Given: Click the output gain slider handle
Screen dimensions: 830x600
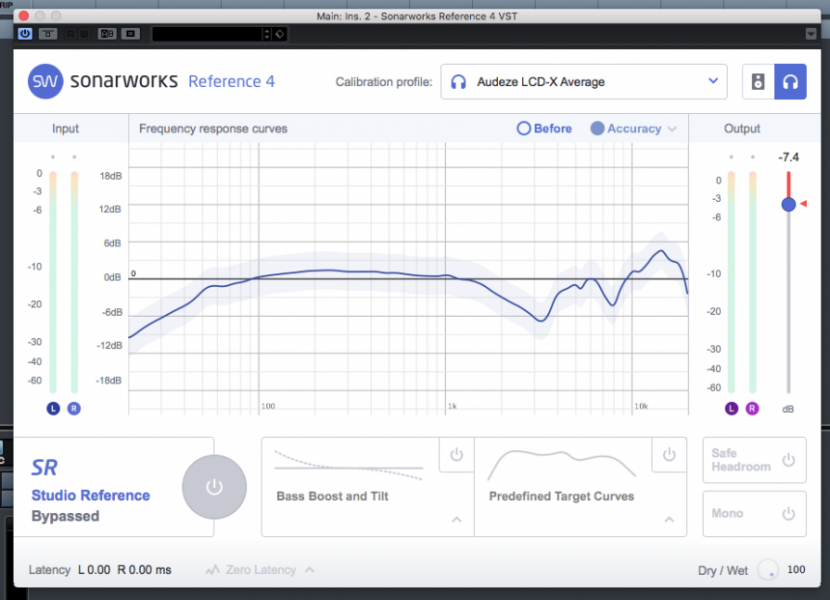Looking at the screenshot, I should [789, 204].
